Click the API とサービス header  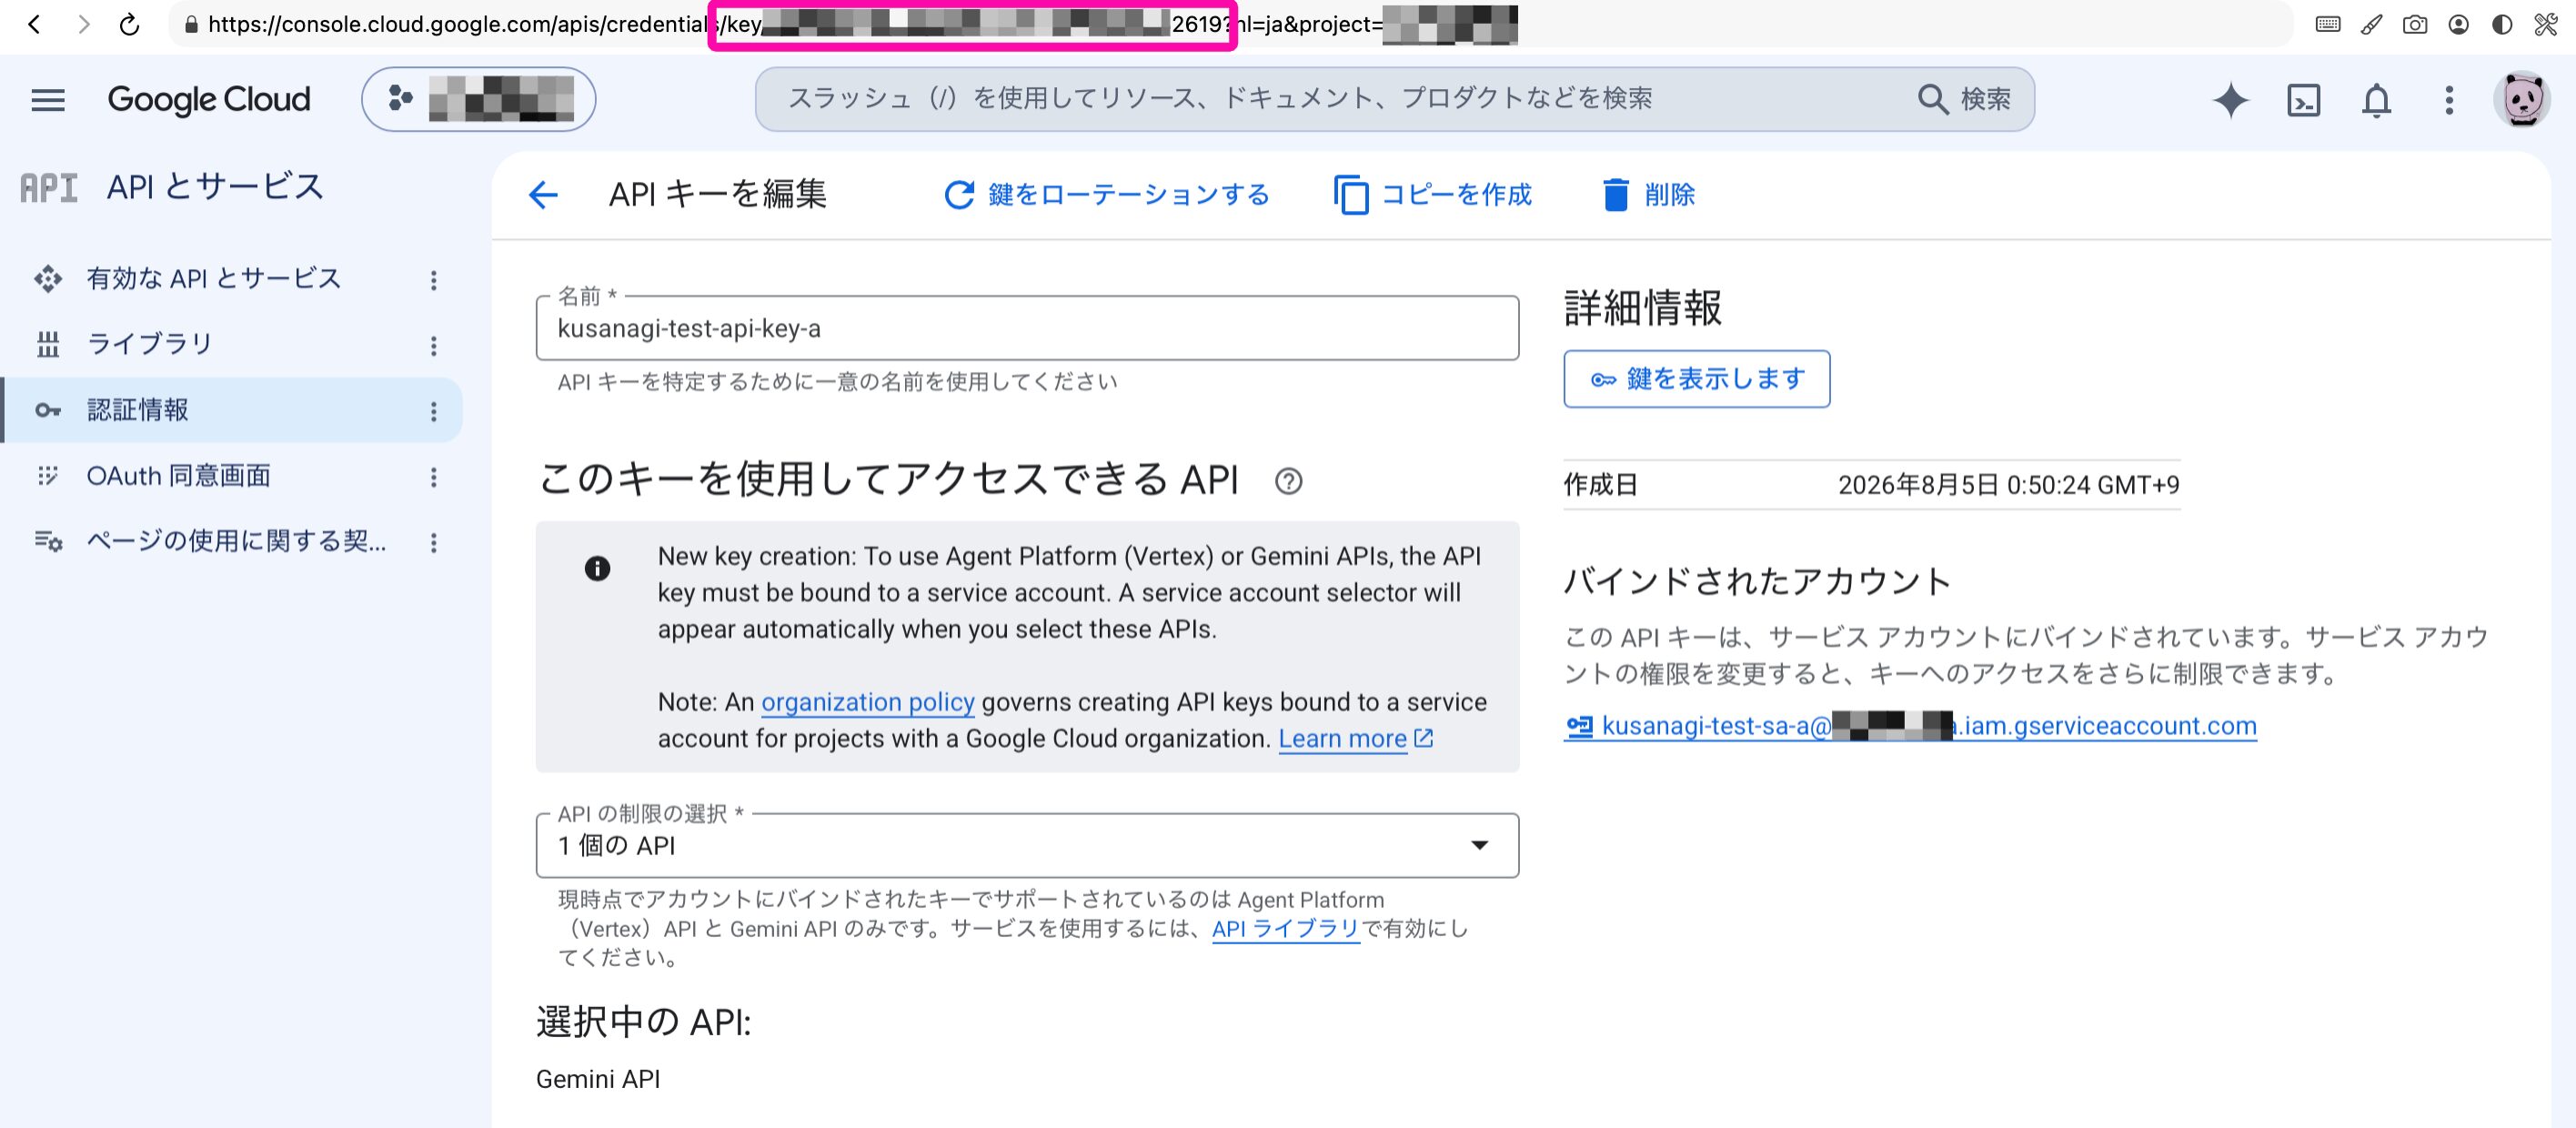pyautogui.click(x=215, y=187)
